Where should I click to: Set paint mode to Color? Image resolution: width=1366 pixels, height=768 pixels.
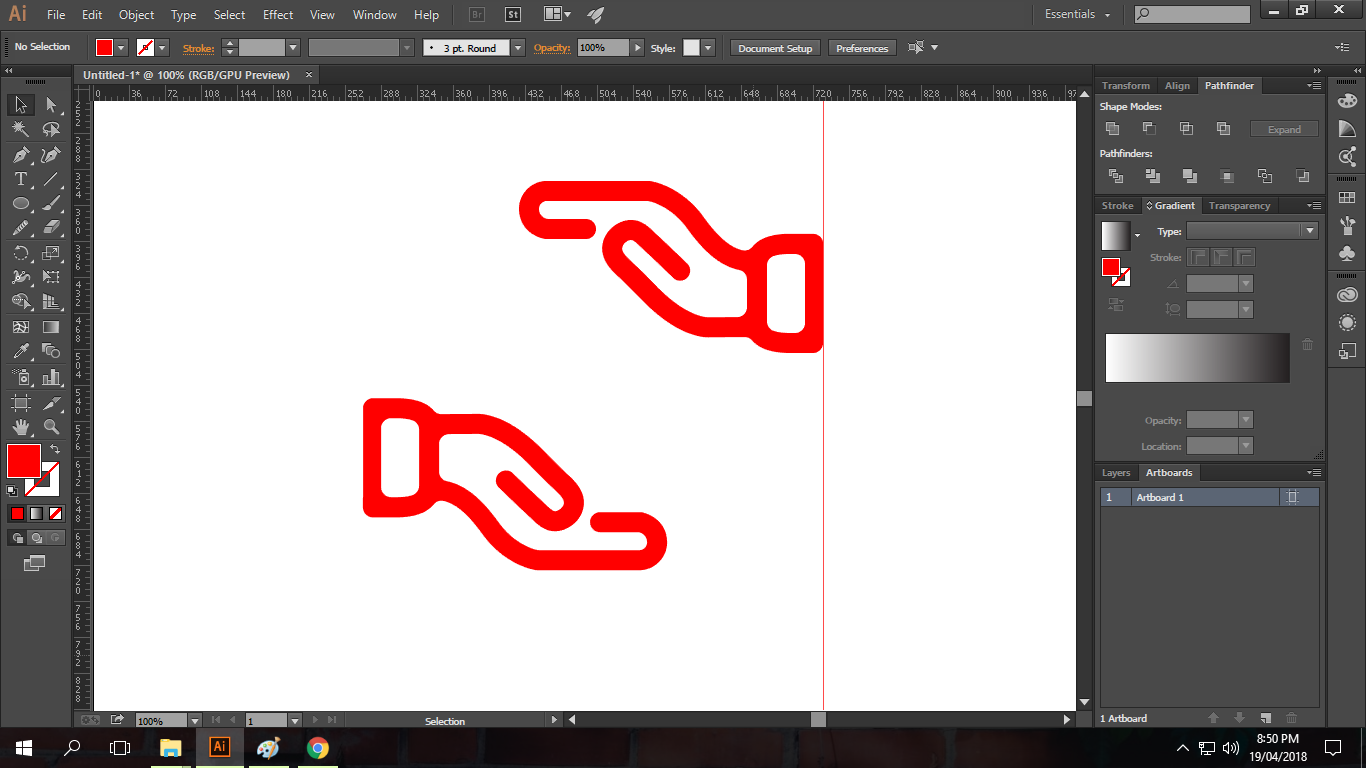click(17, 513)
